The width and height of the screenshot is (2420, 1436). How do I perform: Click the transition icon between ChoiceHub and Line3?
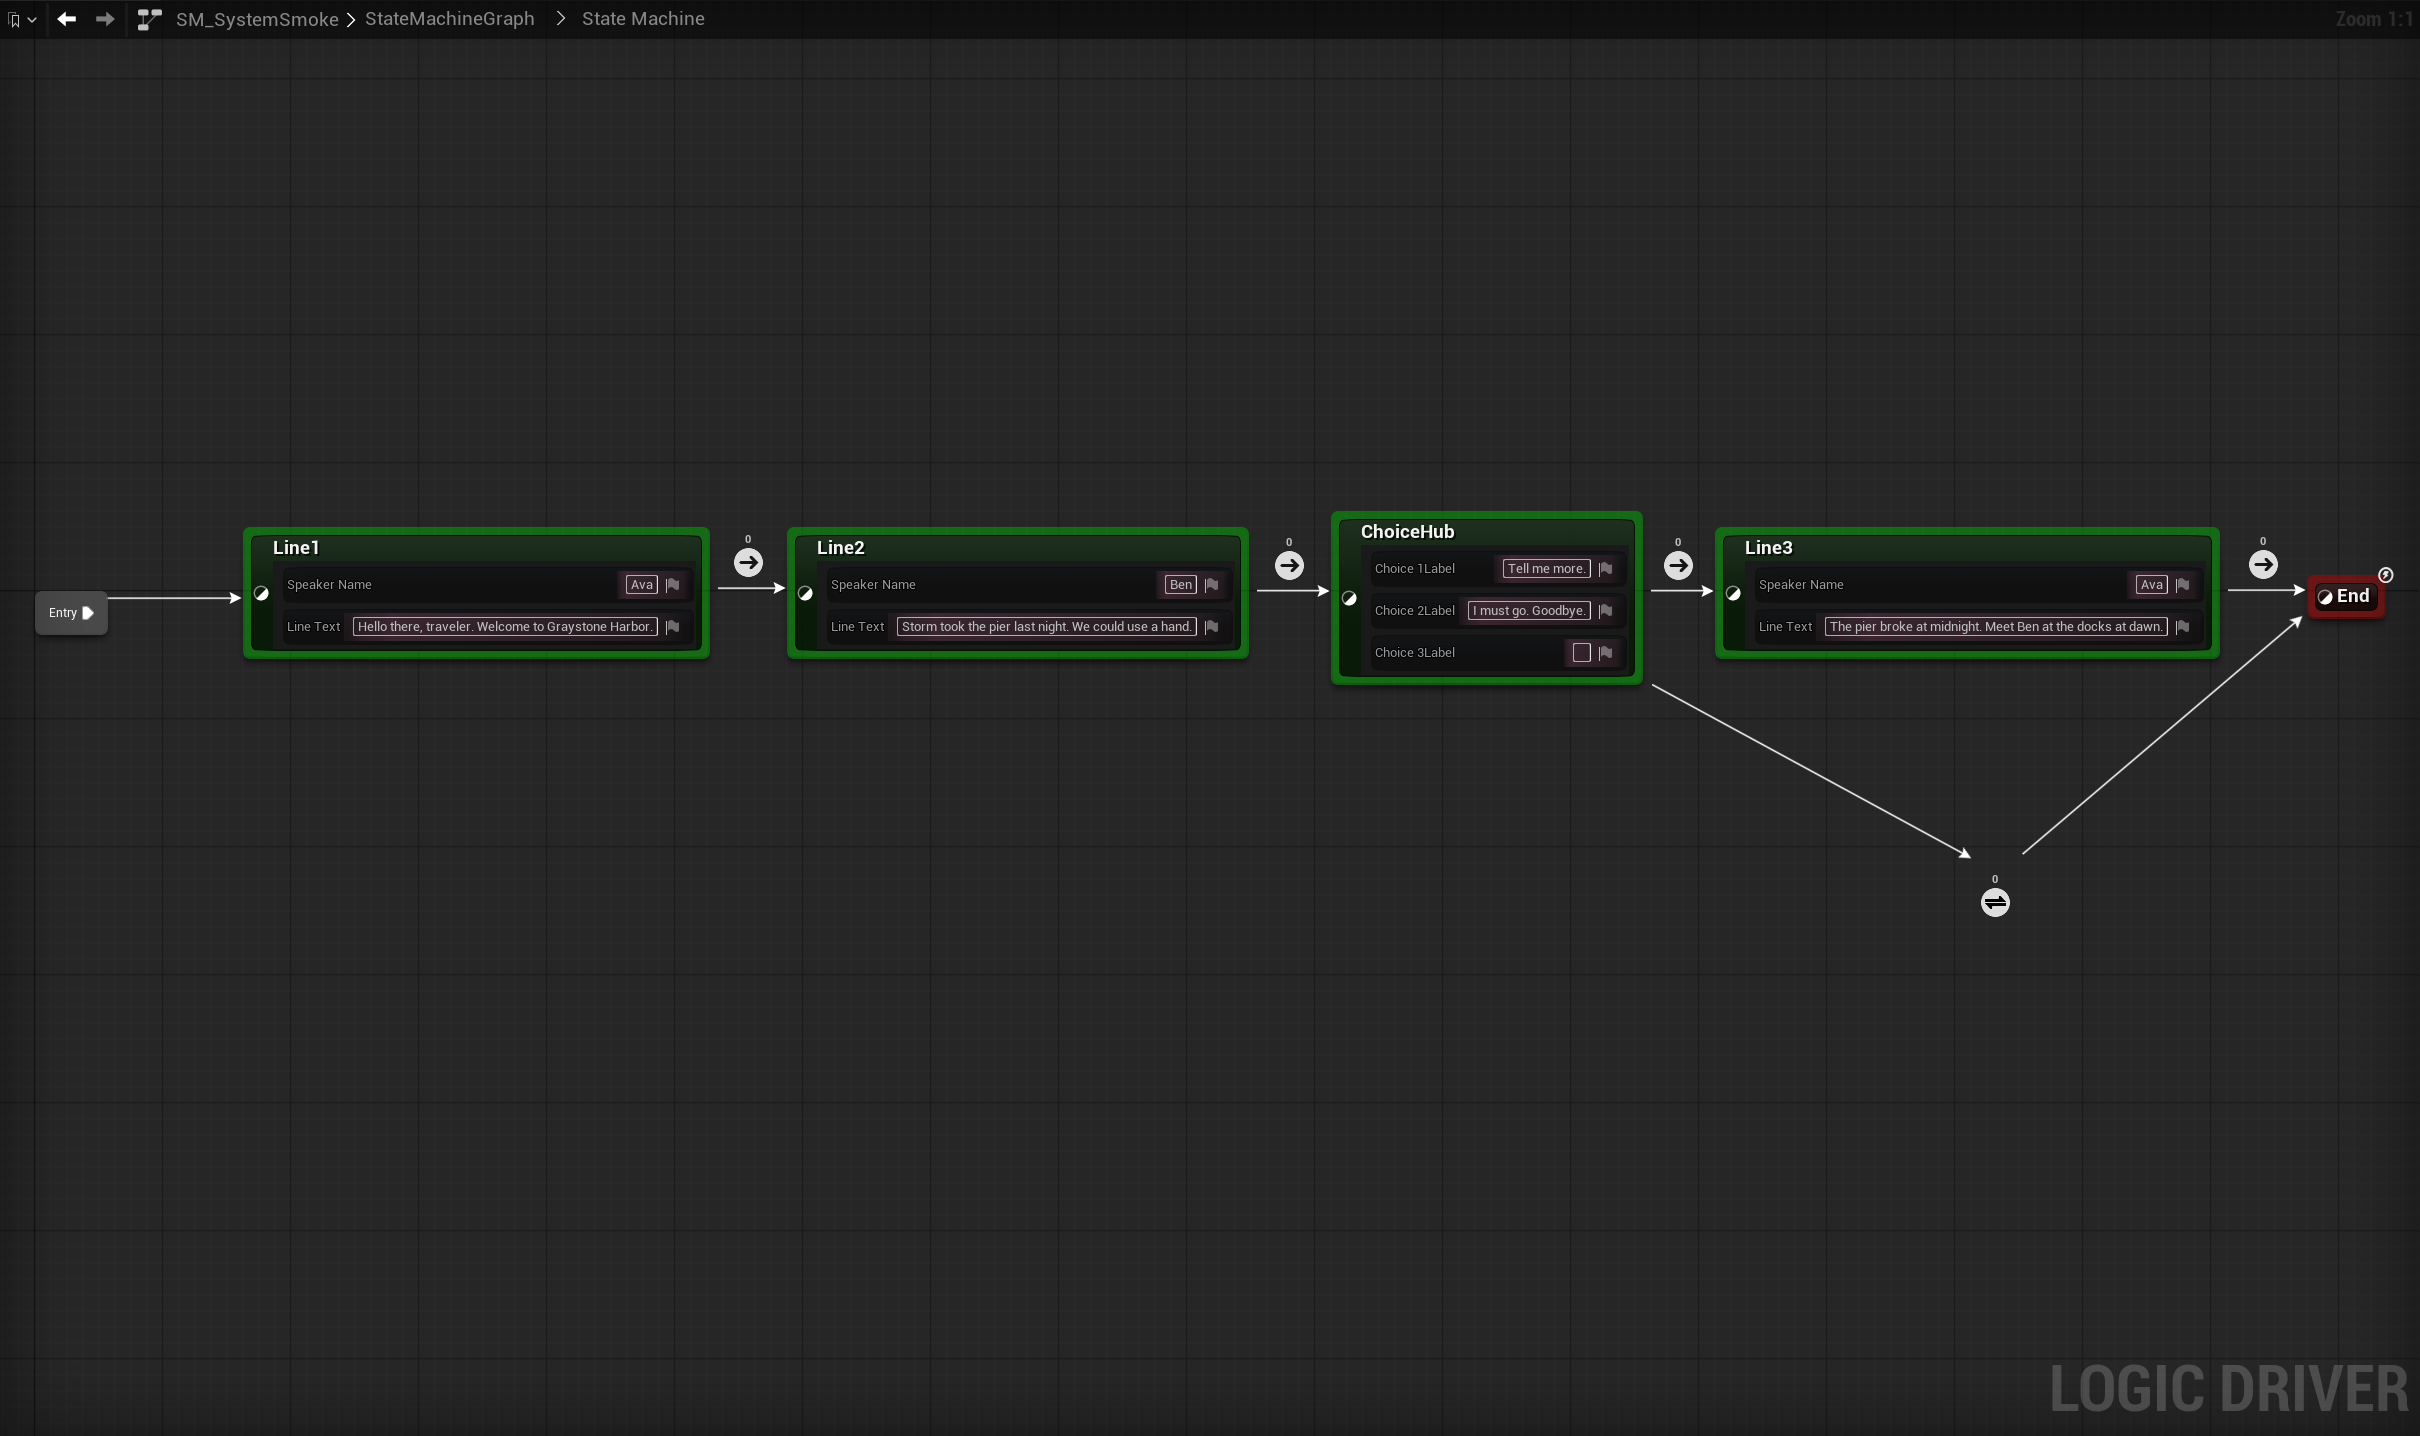pos(1678,566)
